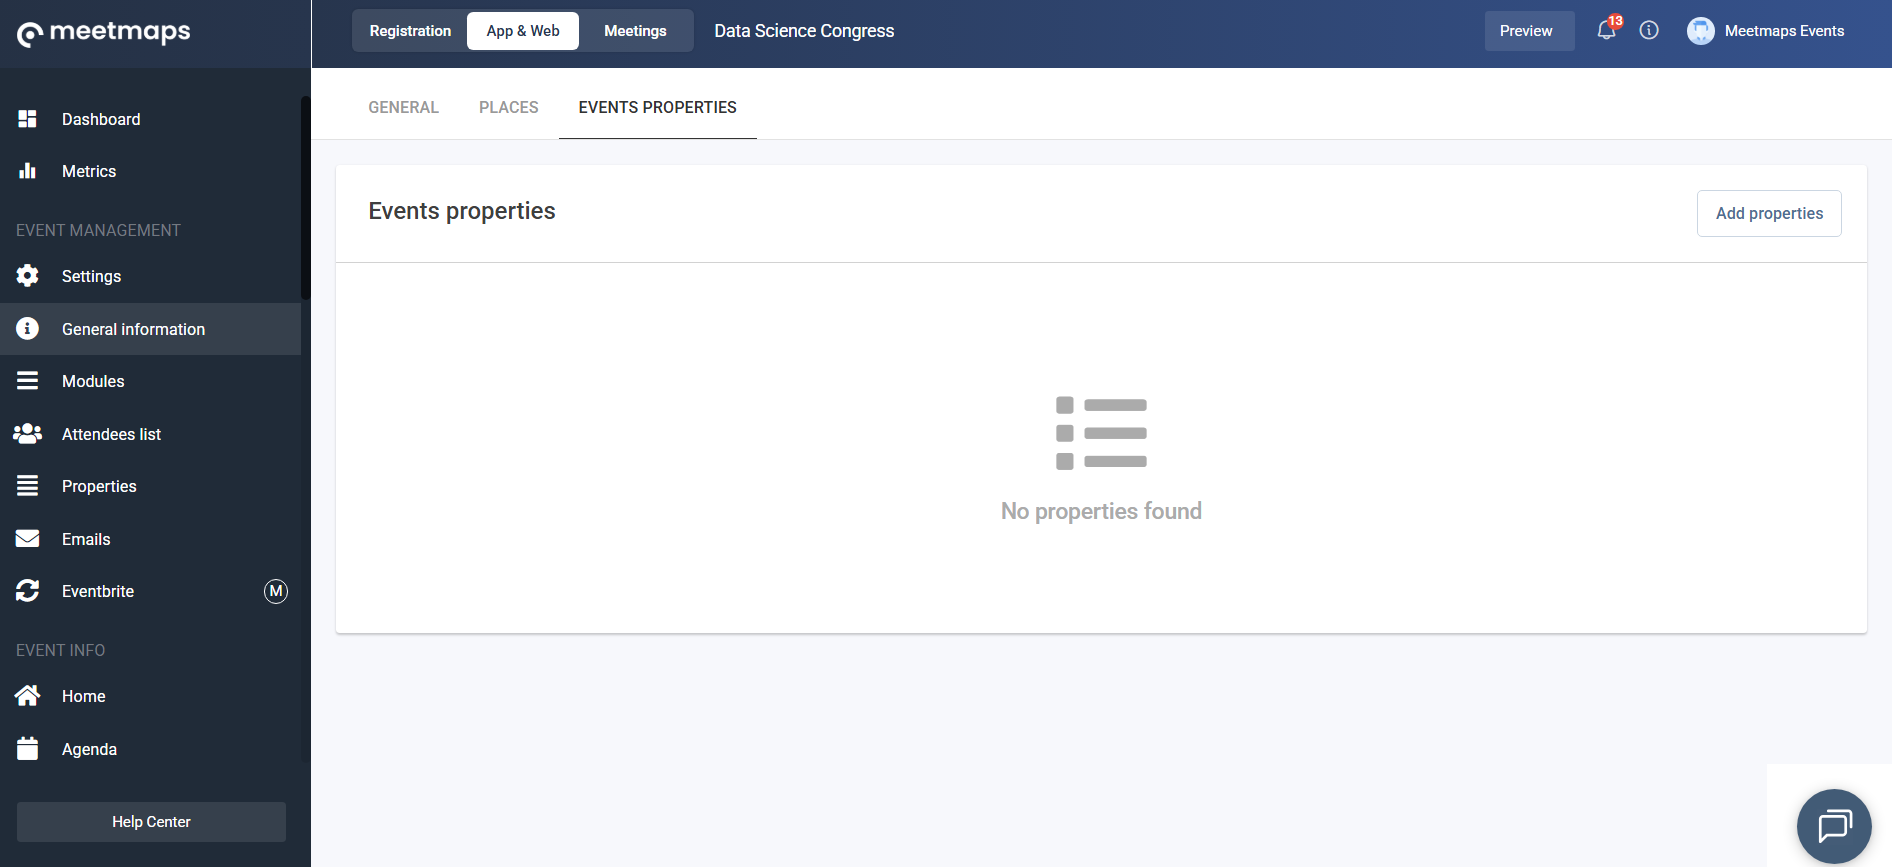
Task: Click the Events properties heading
Action: (x=462, y=211)
